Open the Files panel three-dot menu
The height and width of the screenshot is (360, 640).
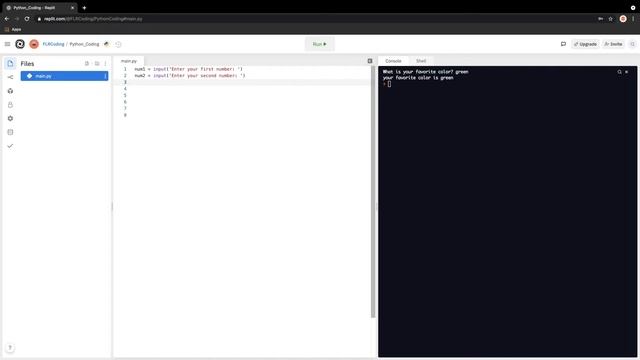pyautogui.click(x=105, y=64)
